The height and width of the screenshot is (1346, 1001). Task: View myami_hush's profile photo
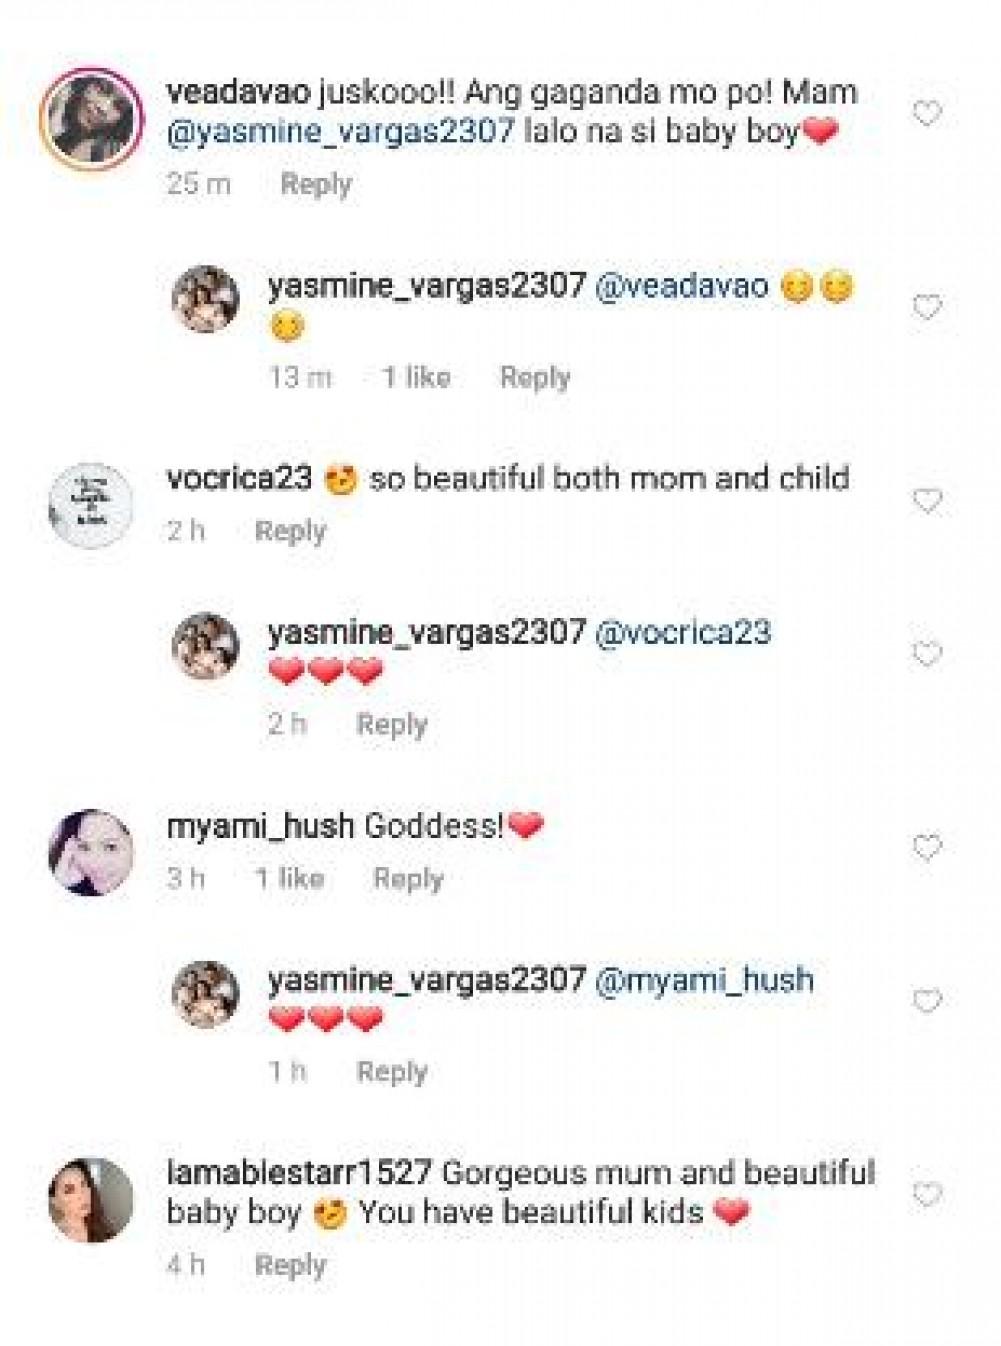91,852
